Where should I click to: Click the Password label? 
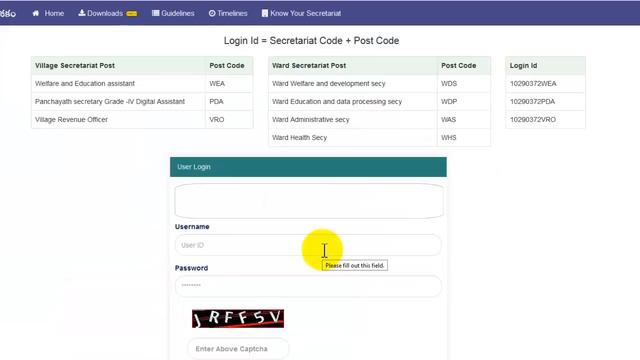coord(191,268)
